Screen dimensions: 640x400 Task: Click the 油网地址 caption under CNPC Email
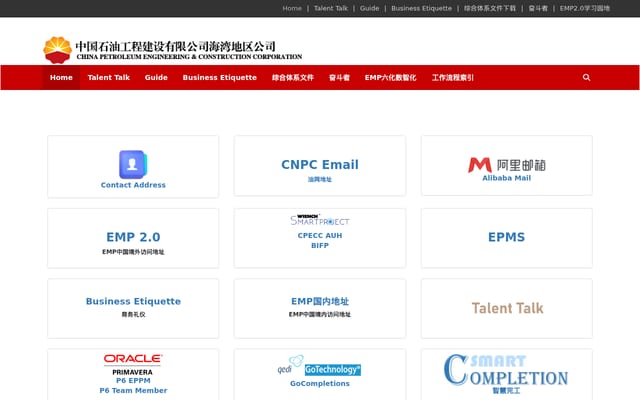(x=320, y=179)
